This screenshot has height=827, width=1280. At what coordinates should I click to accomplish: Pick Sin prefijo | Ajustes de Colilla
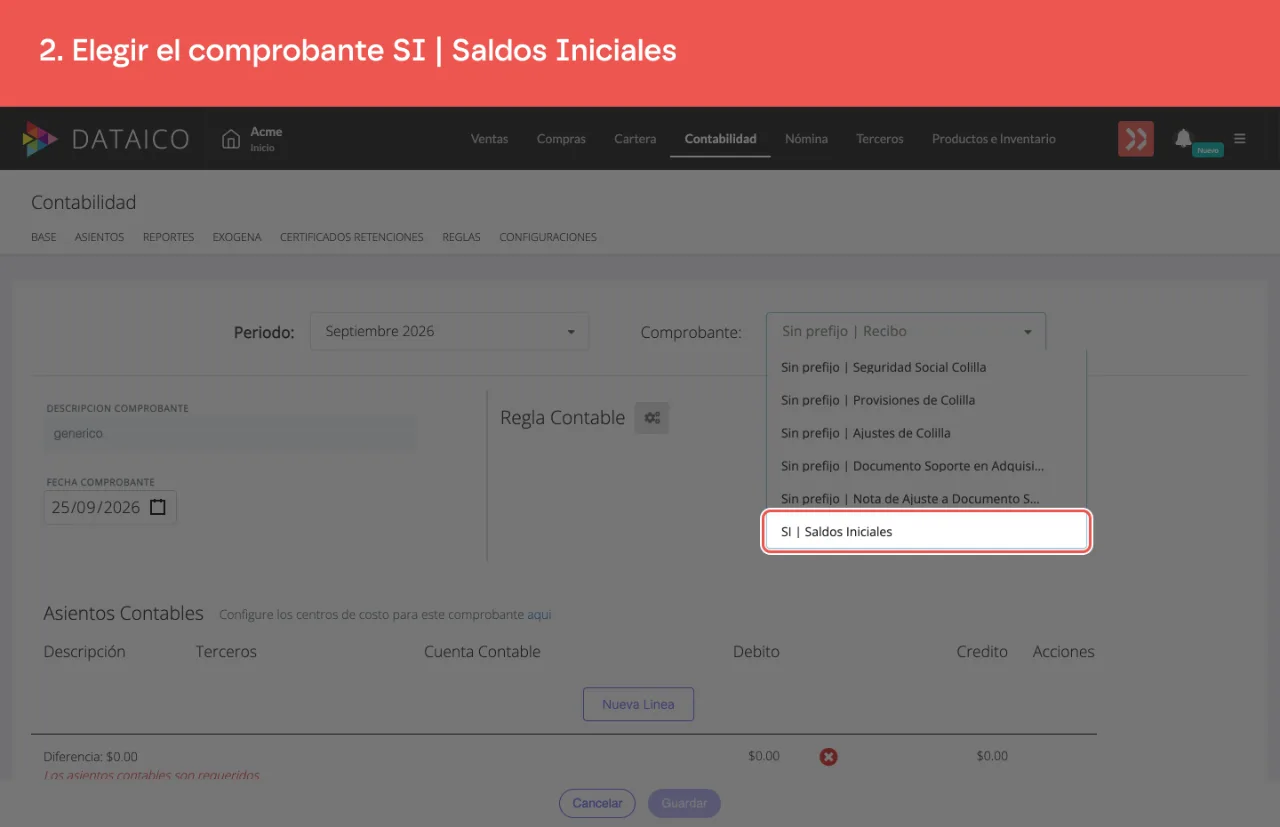tap(926, 433)
